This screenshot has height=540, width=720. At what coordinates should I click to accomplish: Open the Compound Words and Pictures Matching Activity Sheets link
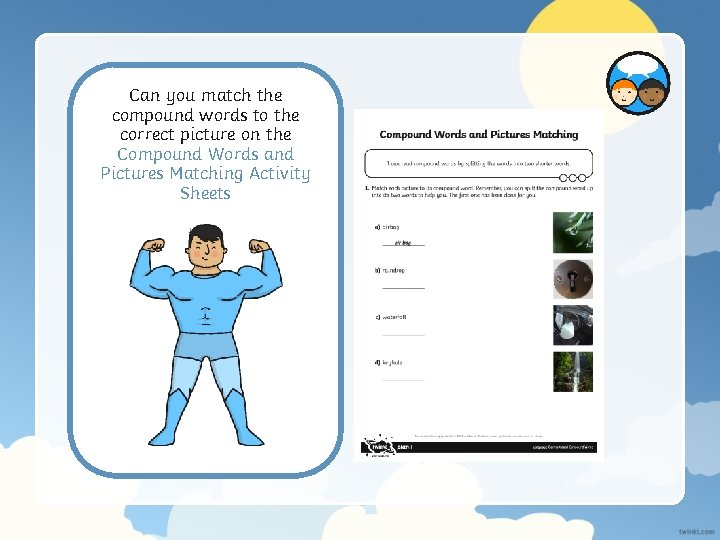click(x=205, y=174)
